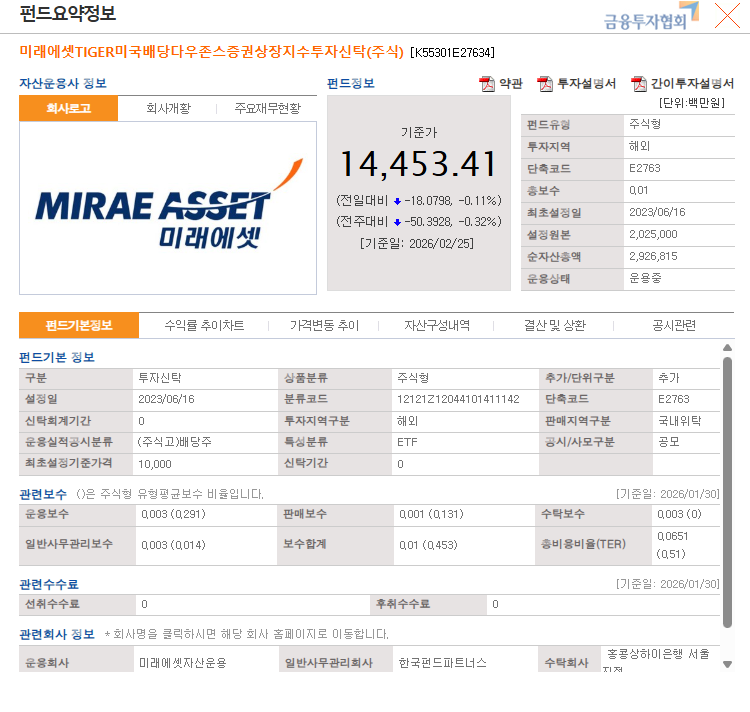The image size is (750, 712).
Task: Click the 운용보수 value 0.003 (0.291)
Action: 173,514
